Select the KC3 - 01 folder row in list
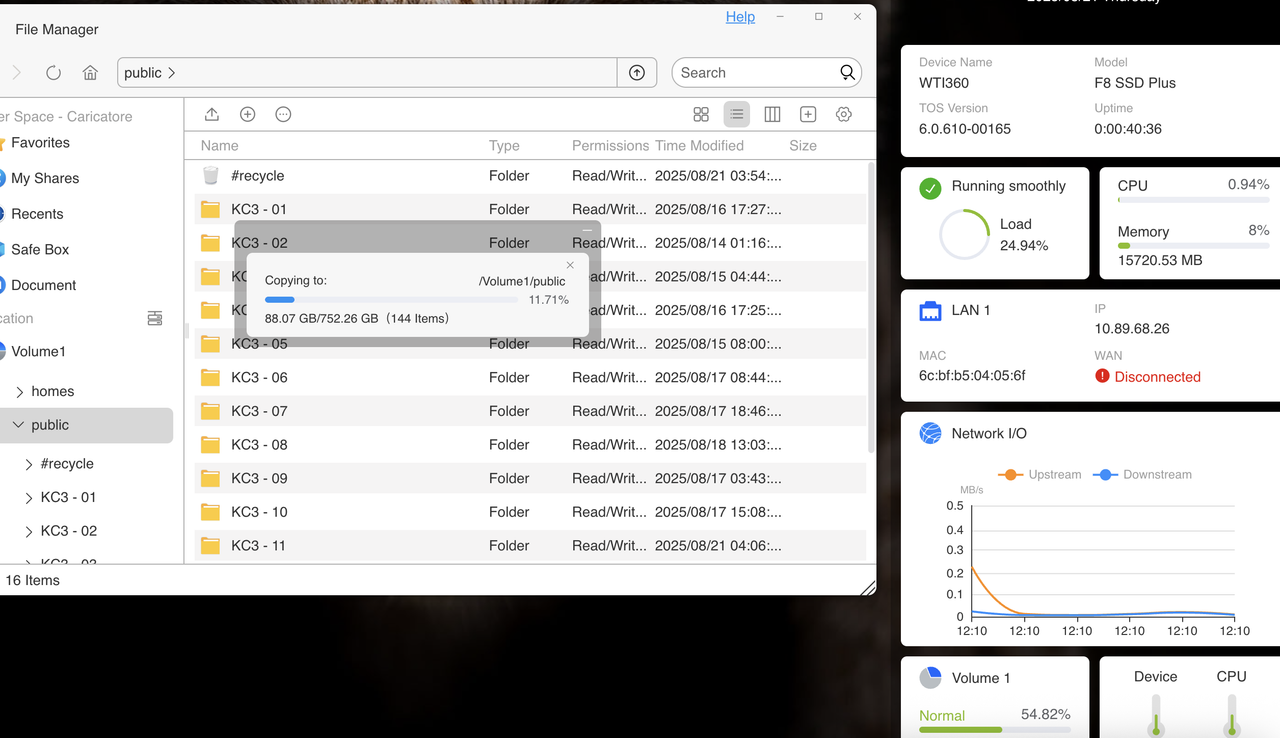Image resolution: width=1280 pixels, height=738 pixels. [x=530, y=209]
